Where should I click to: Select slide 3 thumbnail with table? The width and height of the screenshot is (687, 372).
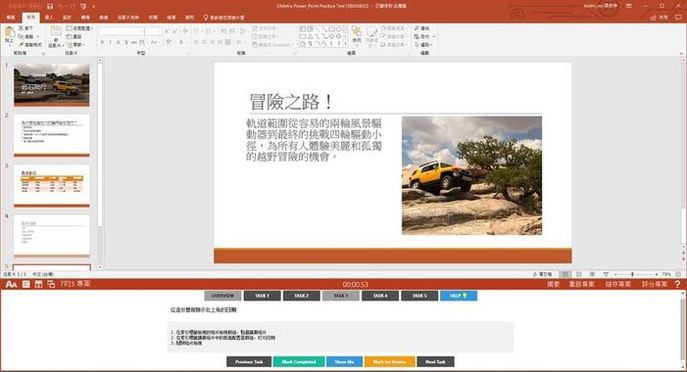point(51,185)
